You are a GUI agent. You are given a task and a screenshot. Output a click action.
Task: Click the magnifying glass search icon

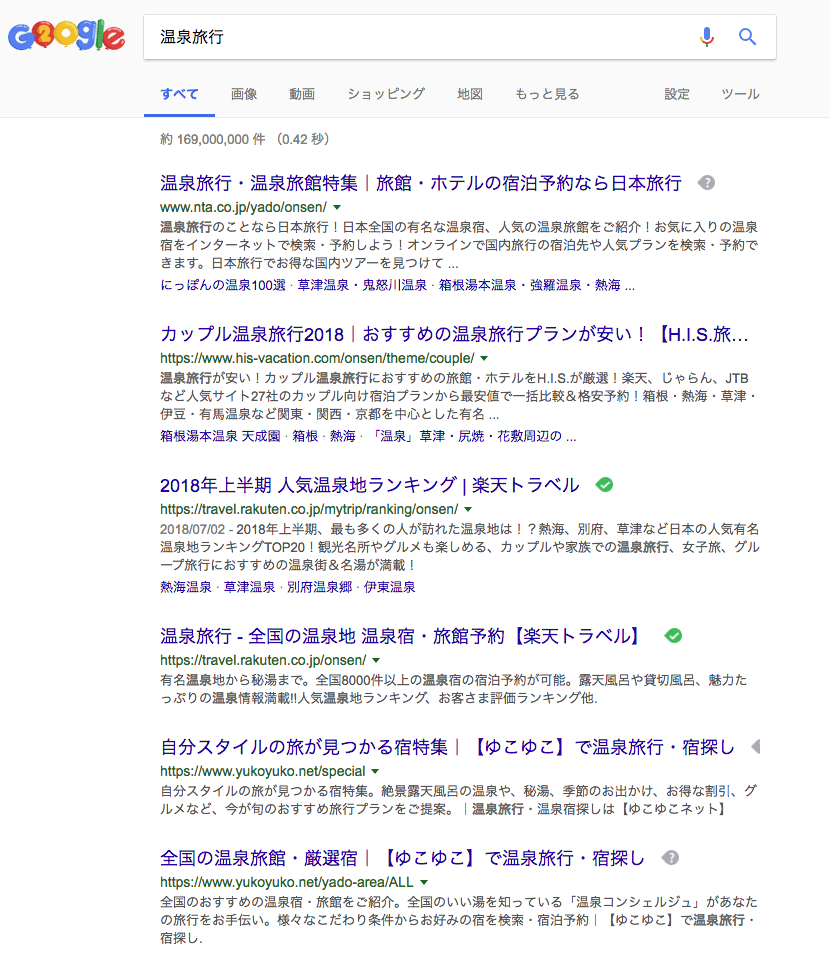click(x=747, y=37)
